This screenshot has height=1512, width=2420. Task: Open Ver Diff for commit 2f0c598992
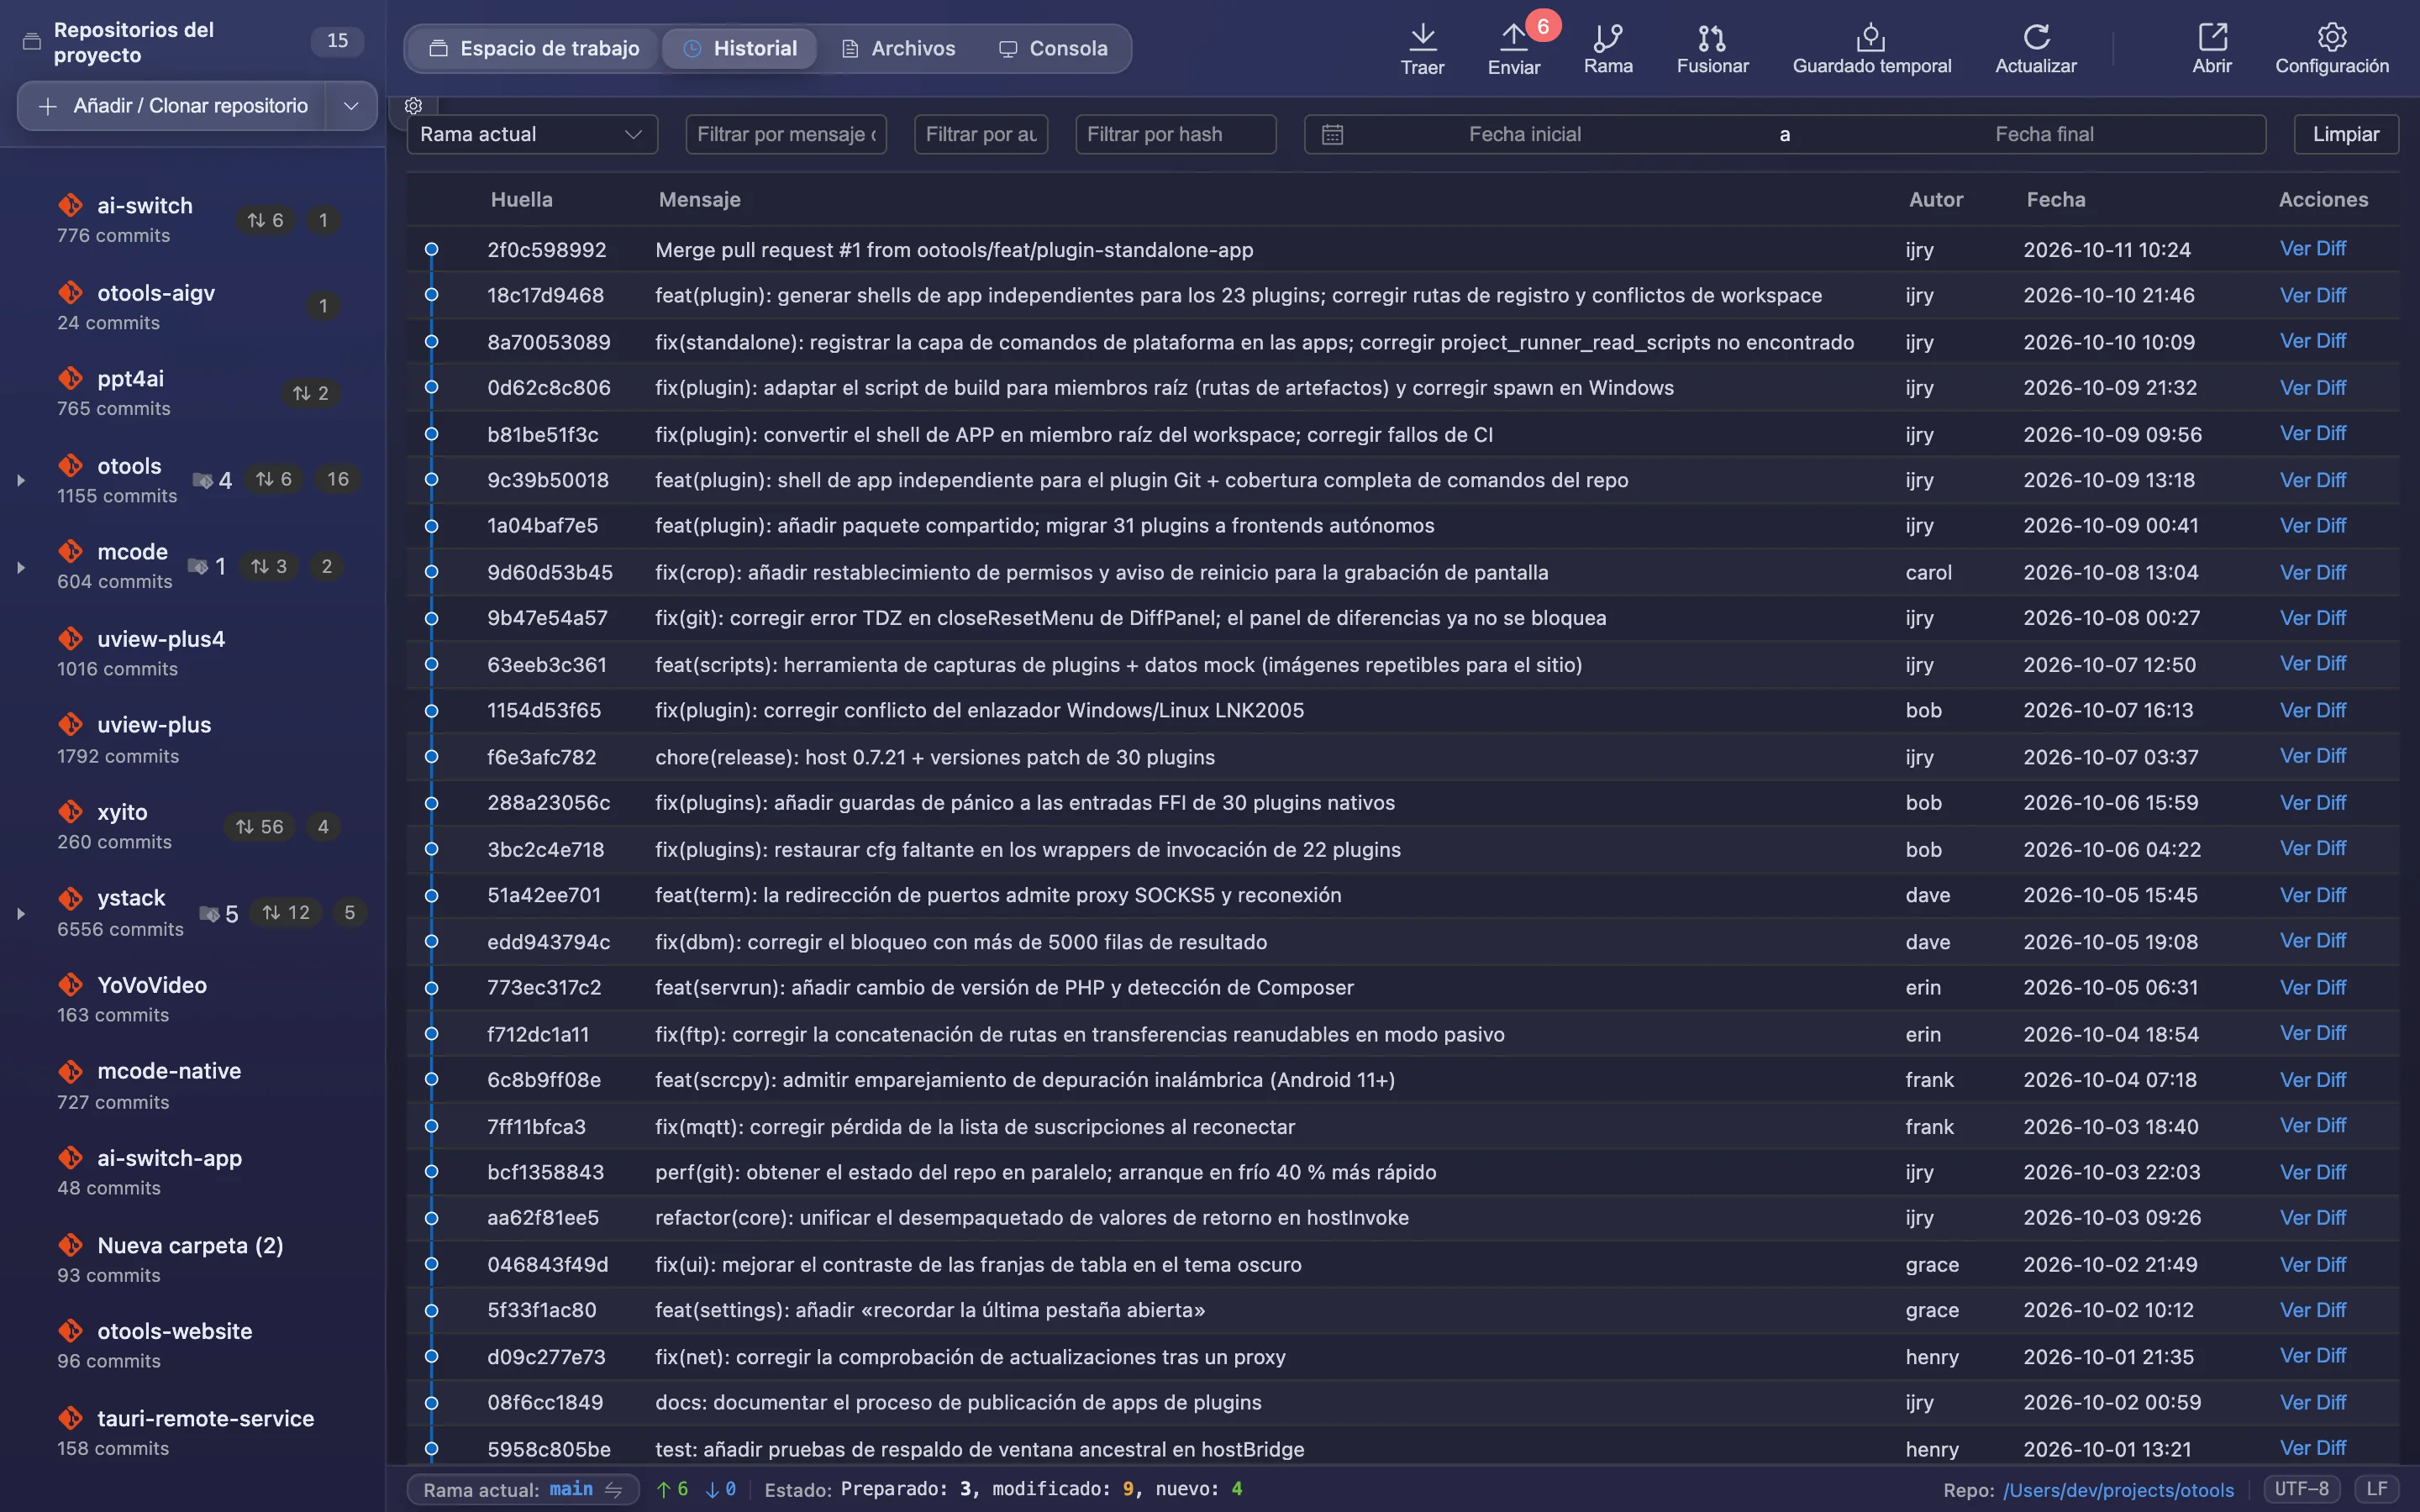click(2312, 249)
